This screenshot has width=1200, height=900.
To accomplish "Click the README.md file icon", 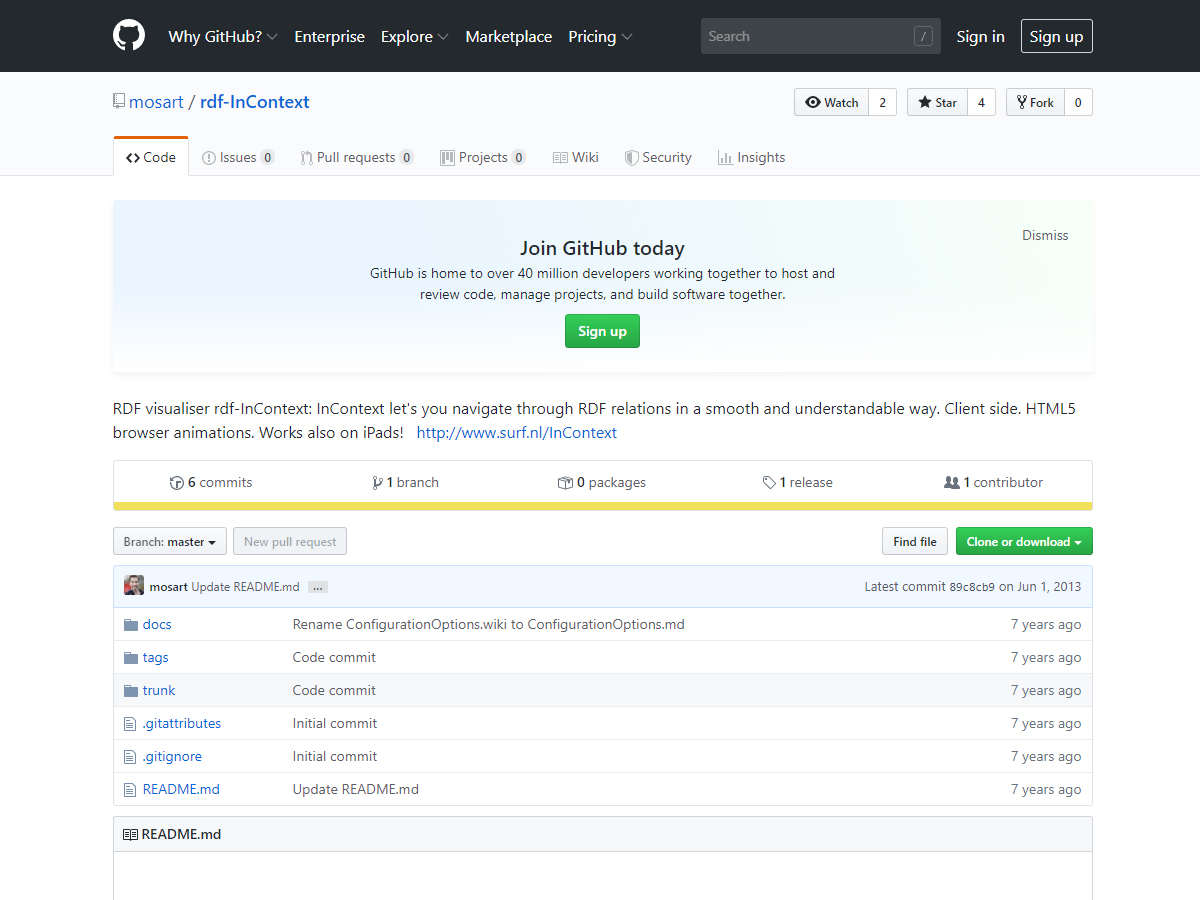I will pos(129,790).
